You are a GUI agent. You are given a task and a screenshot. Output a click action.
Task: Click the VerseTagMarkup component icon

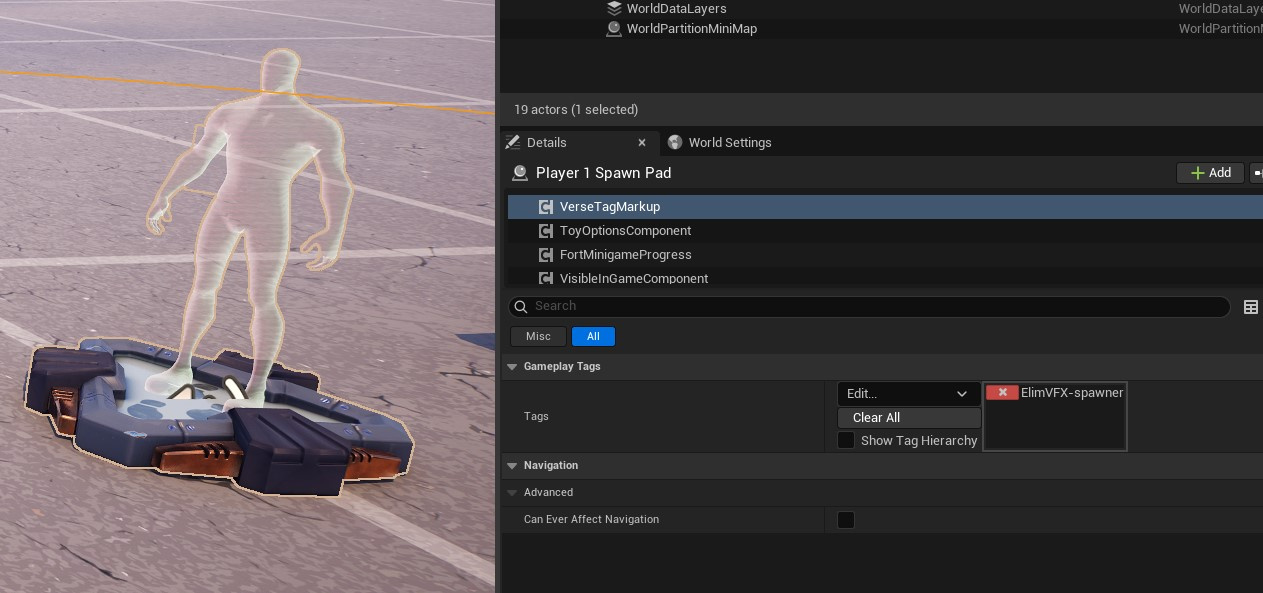[x=546, y=207]
